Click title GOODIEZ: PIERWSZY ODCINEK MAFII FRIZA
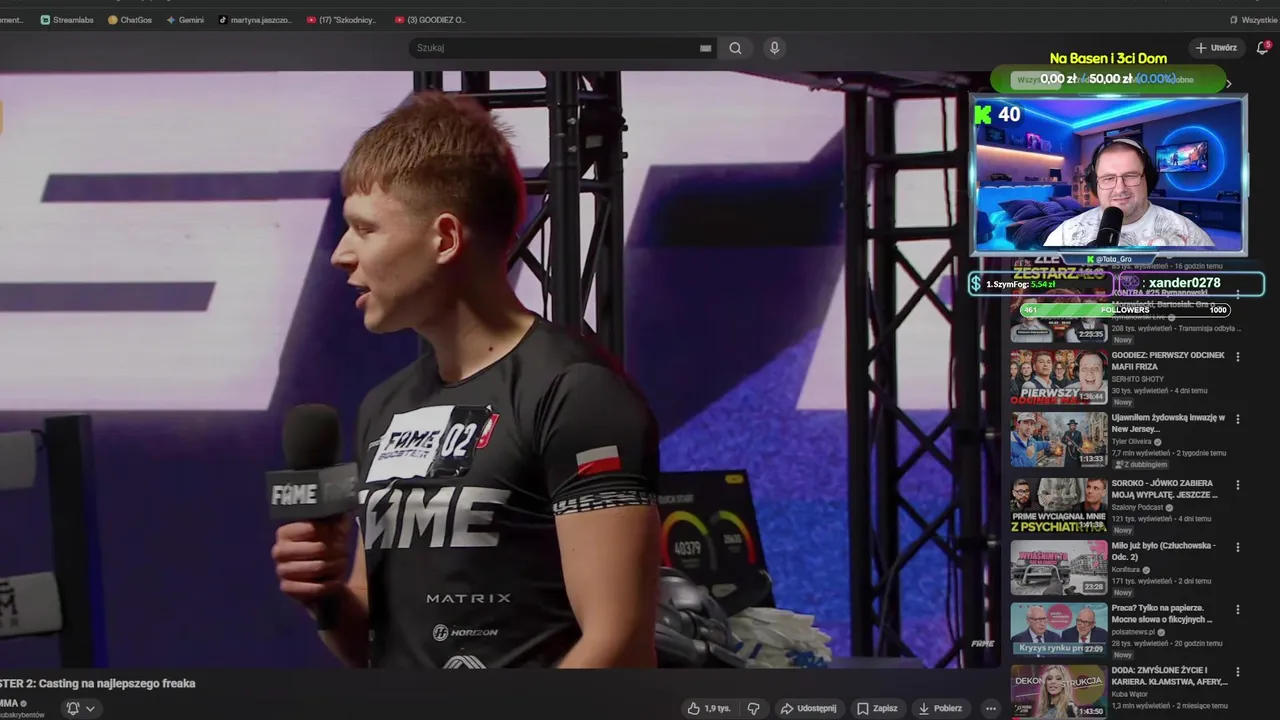This screenshot has height=720, width=1280. pos(1168,361)
